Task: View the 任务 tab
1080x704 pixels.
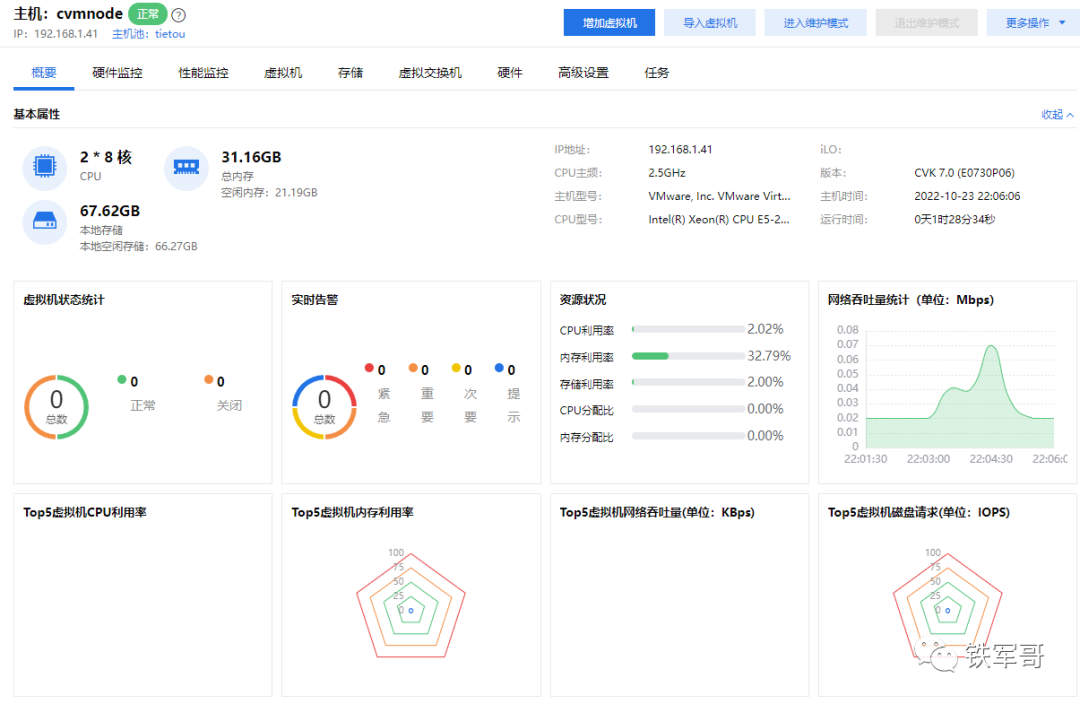Action: tap(656, 72)
